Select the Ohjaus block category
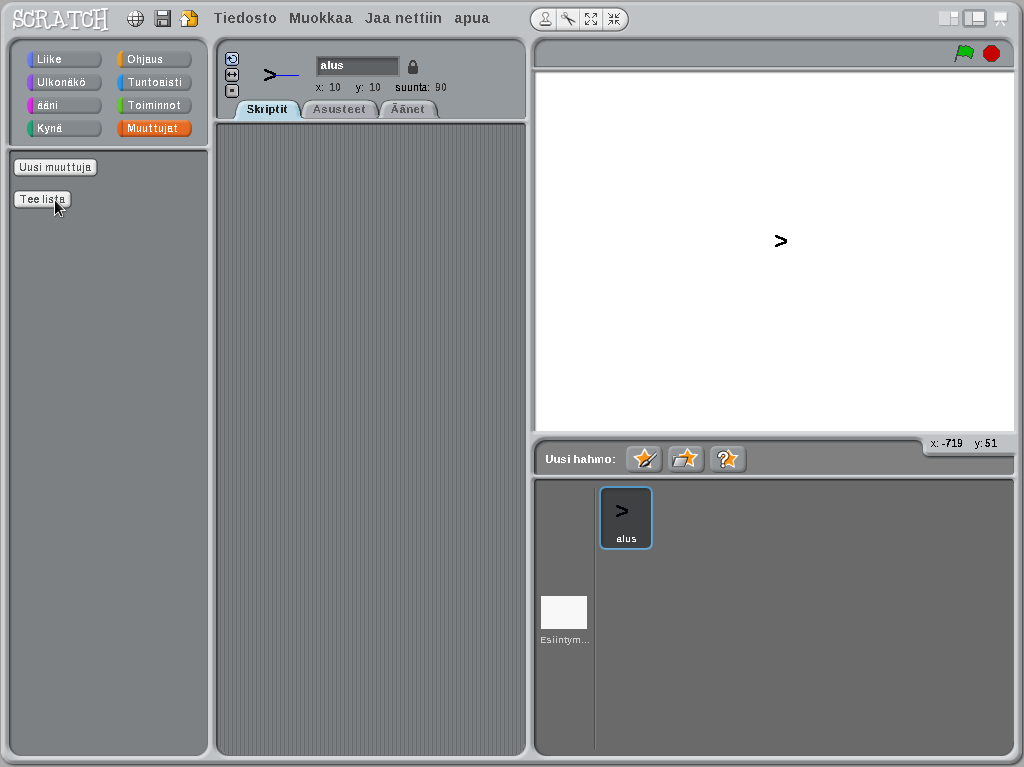Image resolution: width=1024 pixels, height=767 pixels. click(154, 59)
